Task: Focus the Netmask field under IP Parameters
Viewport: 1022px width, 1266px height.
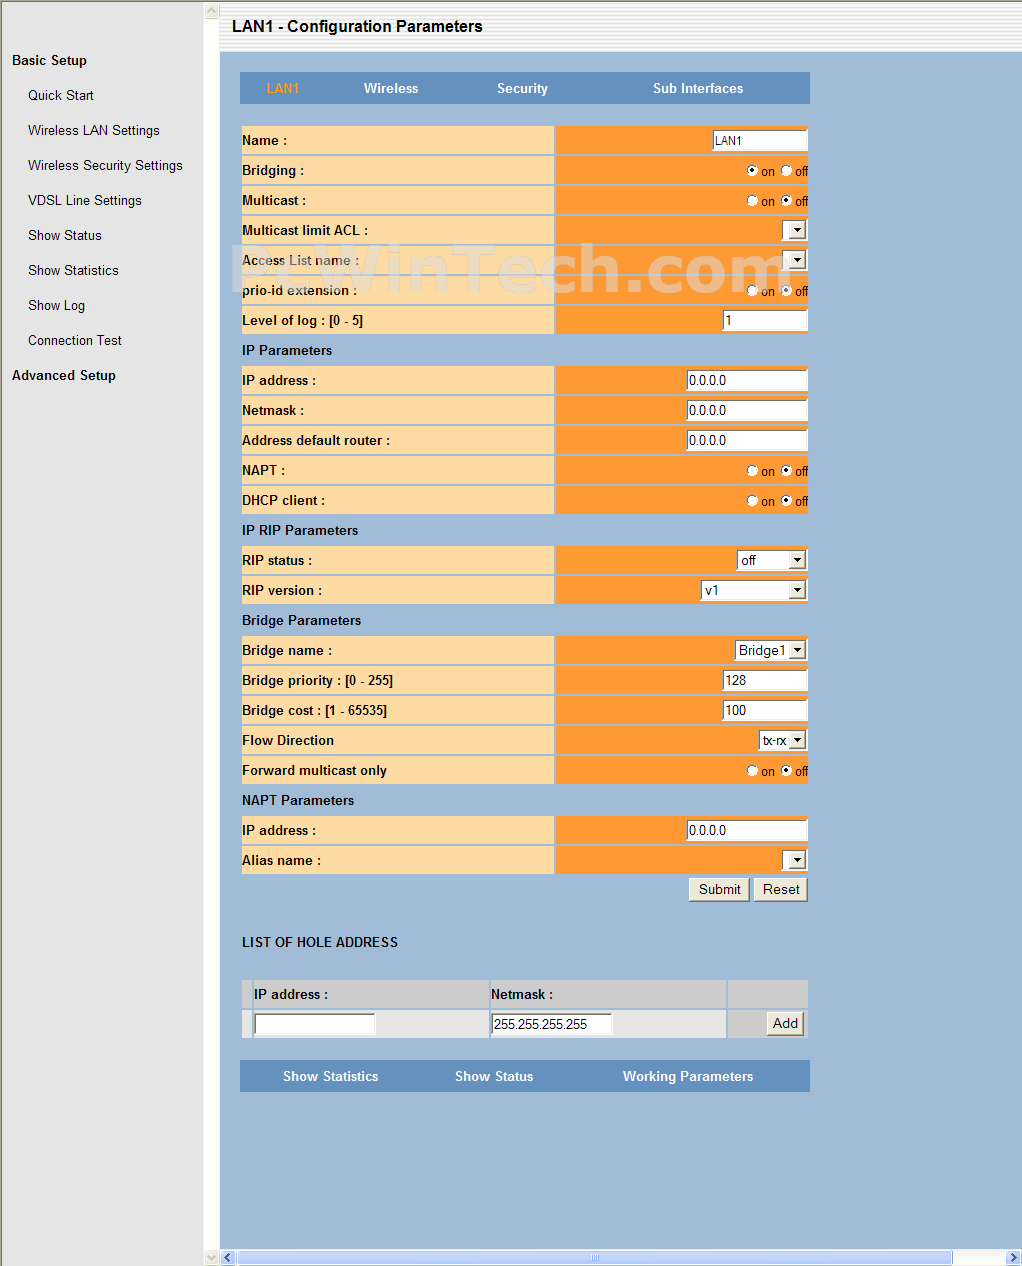Action: tap(747, 410)
